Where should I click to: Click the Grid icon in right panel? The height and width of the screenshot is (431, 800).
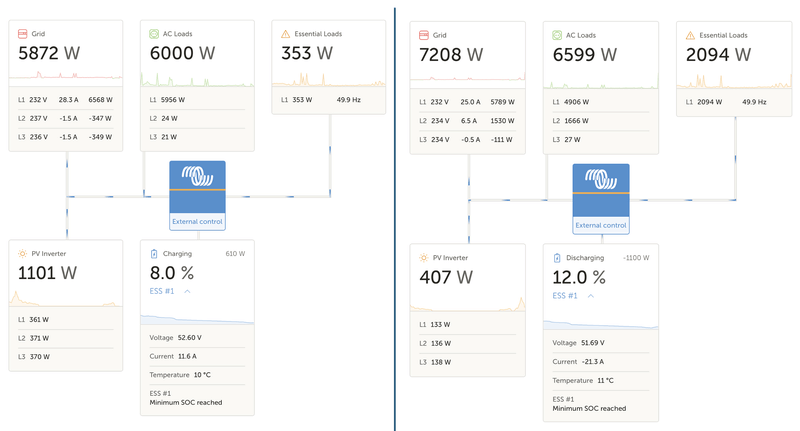[423, 35]
